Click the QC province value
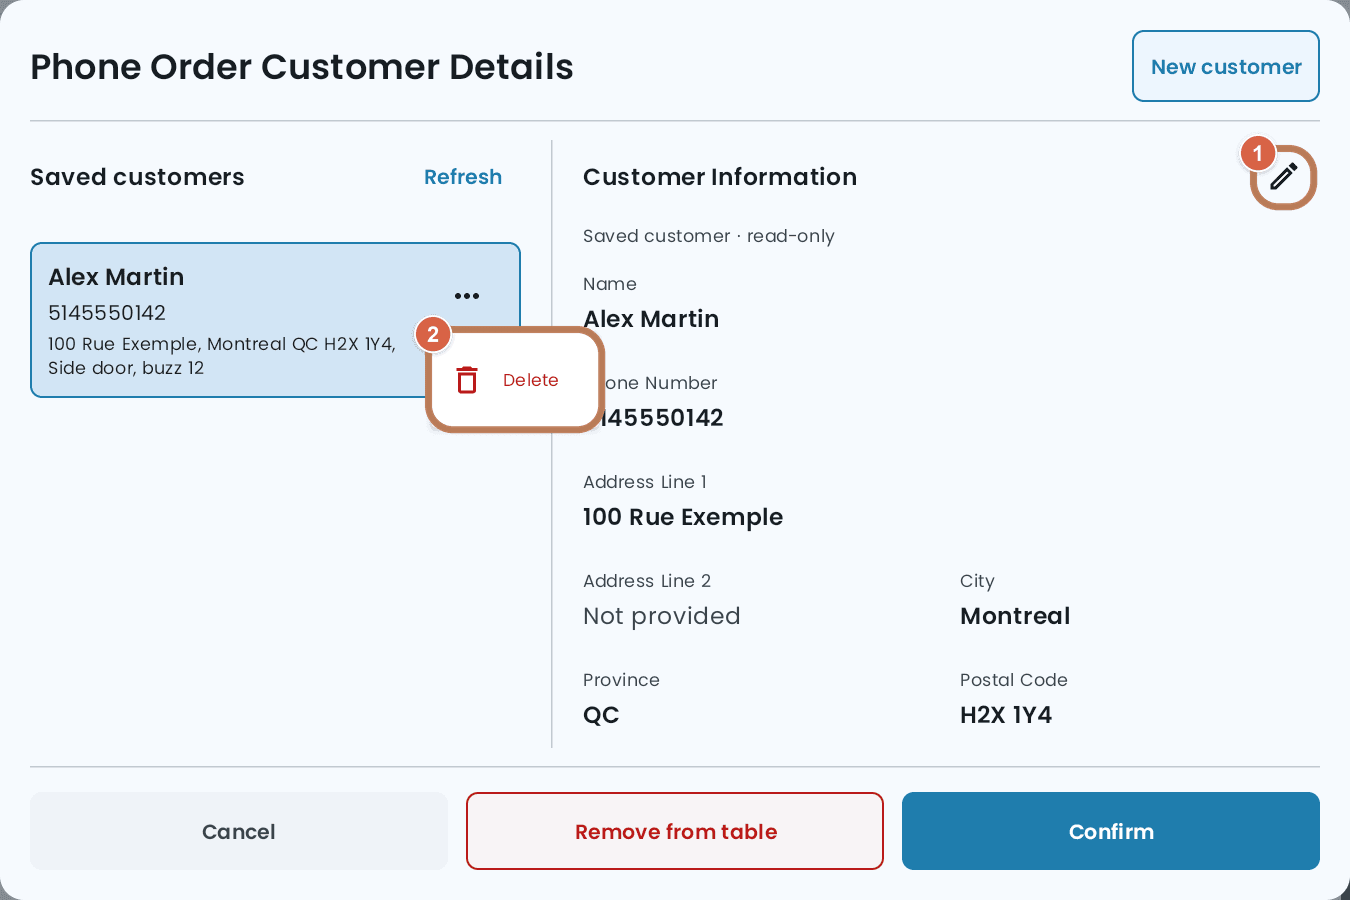This screenshot has width=1350, height=900. [601, 715]
